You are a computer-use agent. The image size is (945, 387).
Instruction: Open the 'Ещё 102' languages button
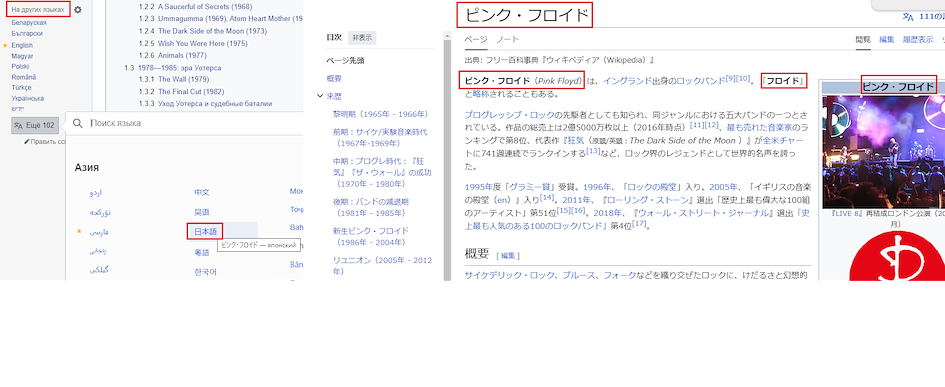pyautogui.click(x=35, y=125)
